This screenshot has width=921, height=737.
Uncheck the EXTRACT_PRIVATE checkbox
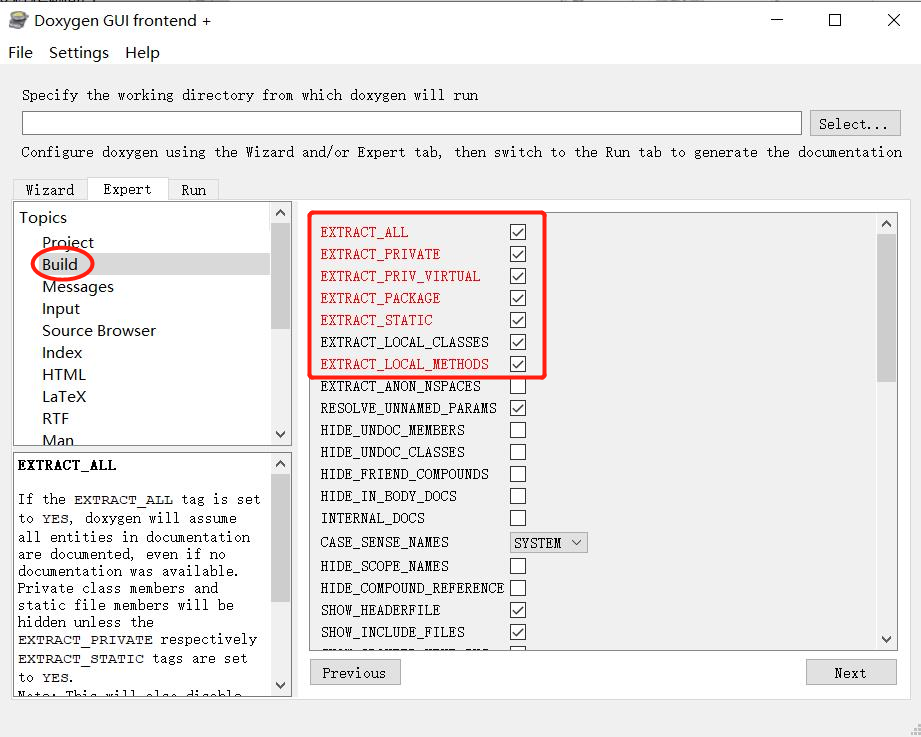[x=517, y=254]
